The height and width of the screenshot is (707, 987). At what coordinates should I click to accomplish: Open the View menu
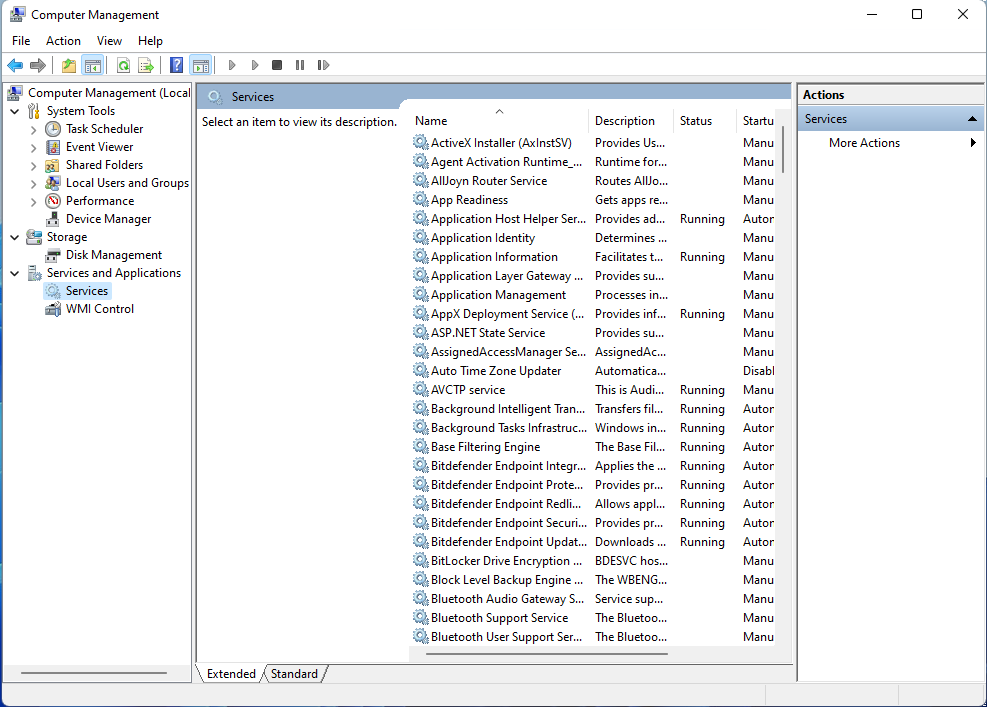pyautogui.click(x=109, y=41)
